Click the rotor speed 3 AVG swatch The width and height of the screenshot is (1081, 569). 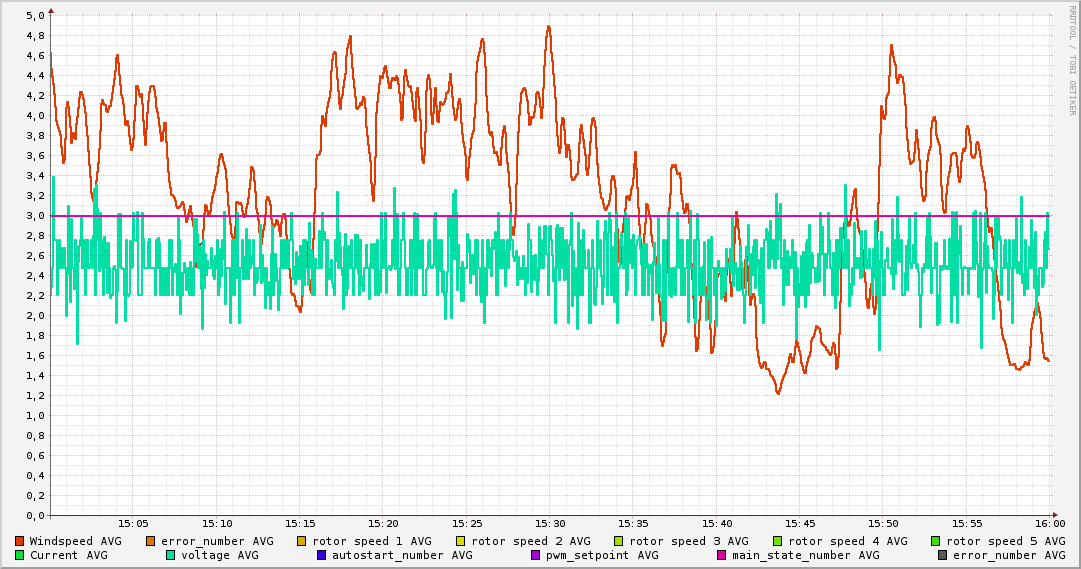tap(619, 541)
